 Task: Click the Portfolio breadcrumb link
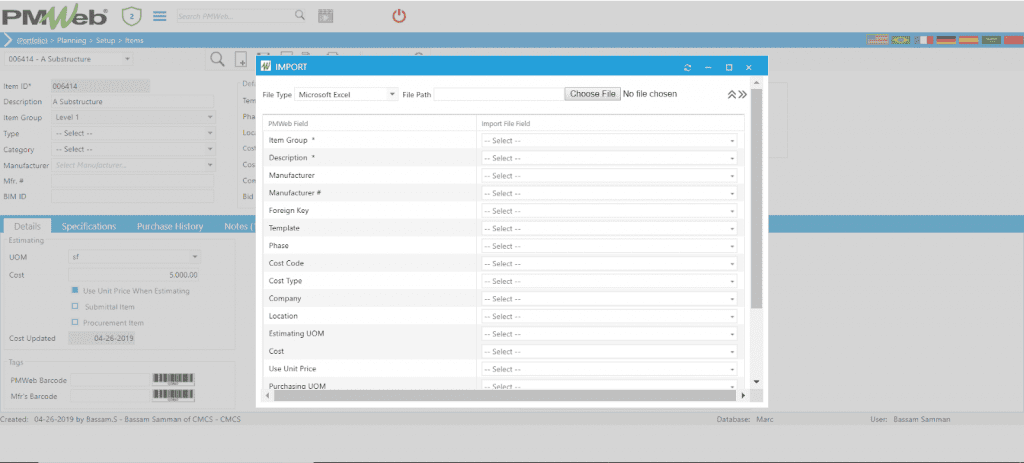[x=34, y=41]
